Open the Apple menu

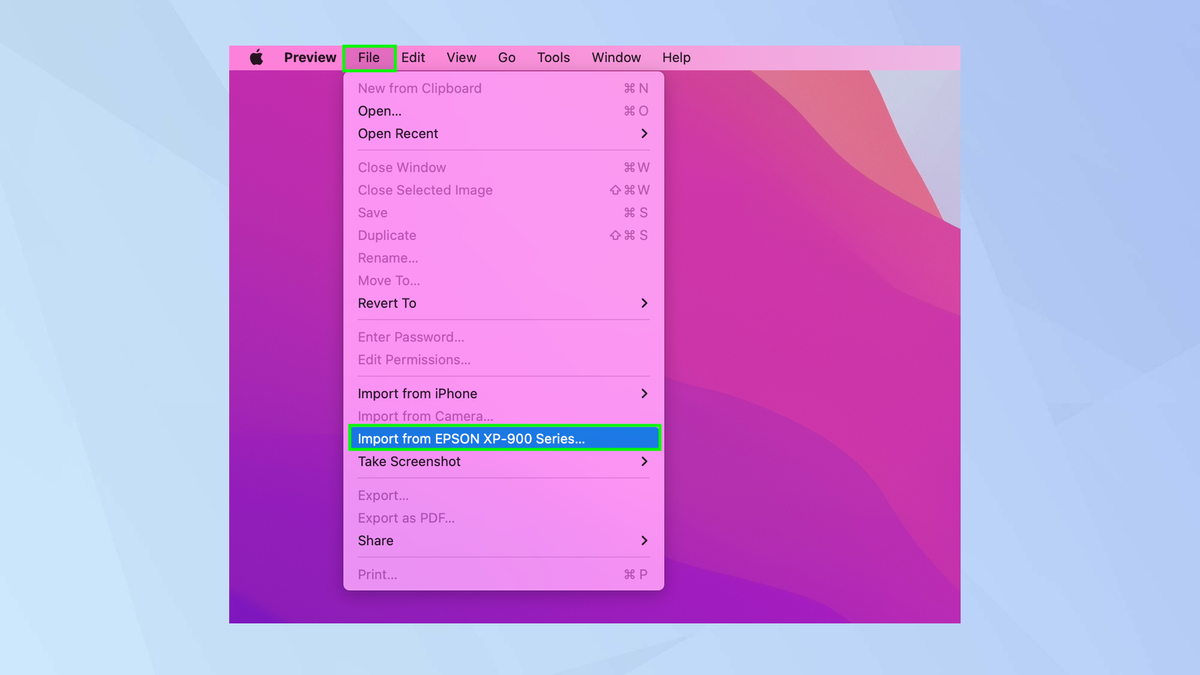257,57
